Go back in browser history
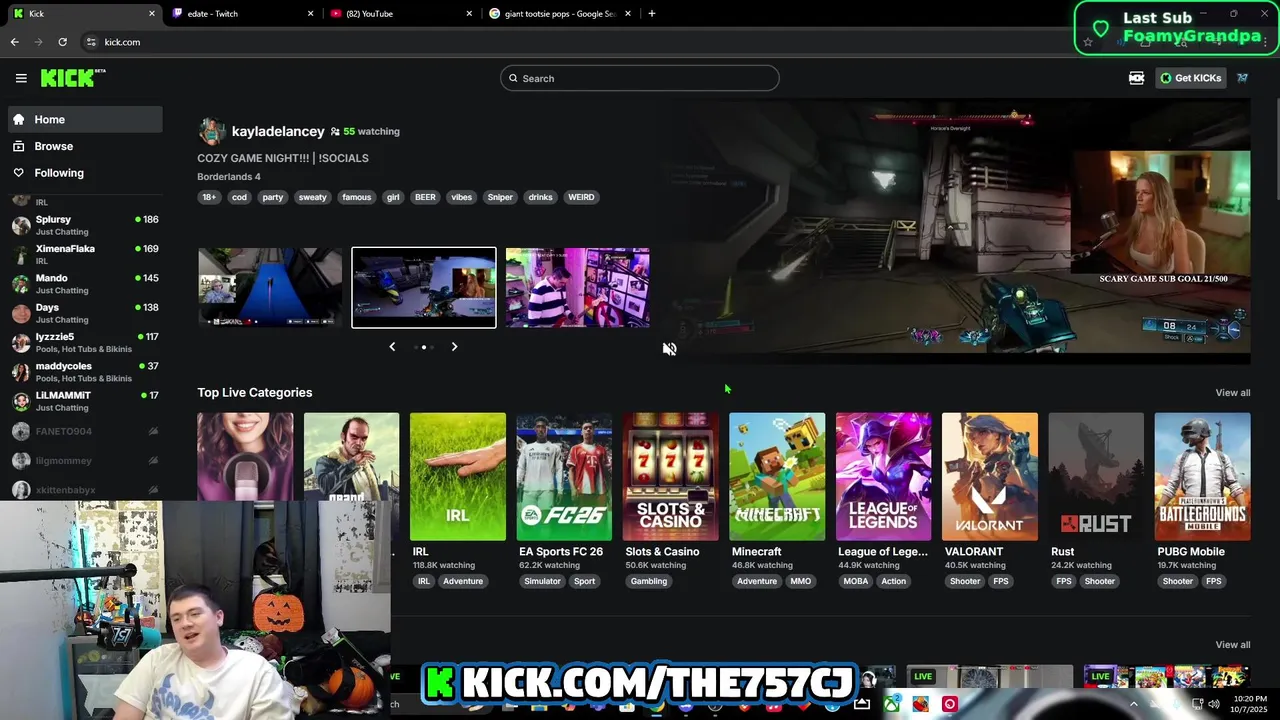The height and width of the screenshot is (720, 1280). coord(14,42)
